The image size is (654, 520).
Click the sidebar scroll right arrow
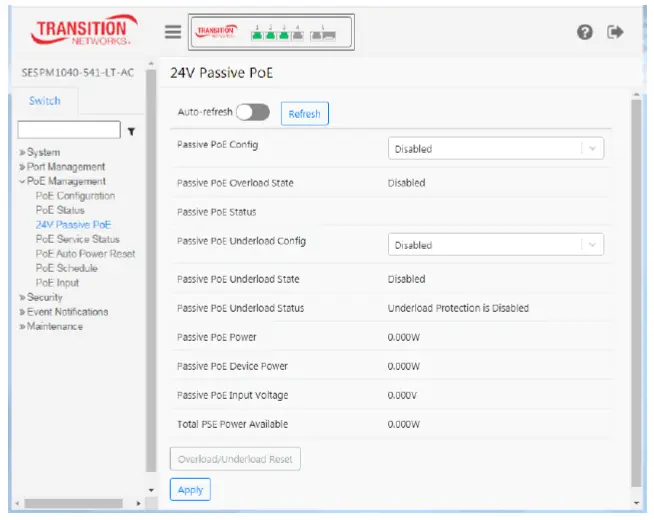[x=138, y=503]
